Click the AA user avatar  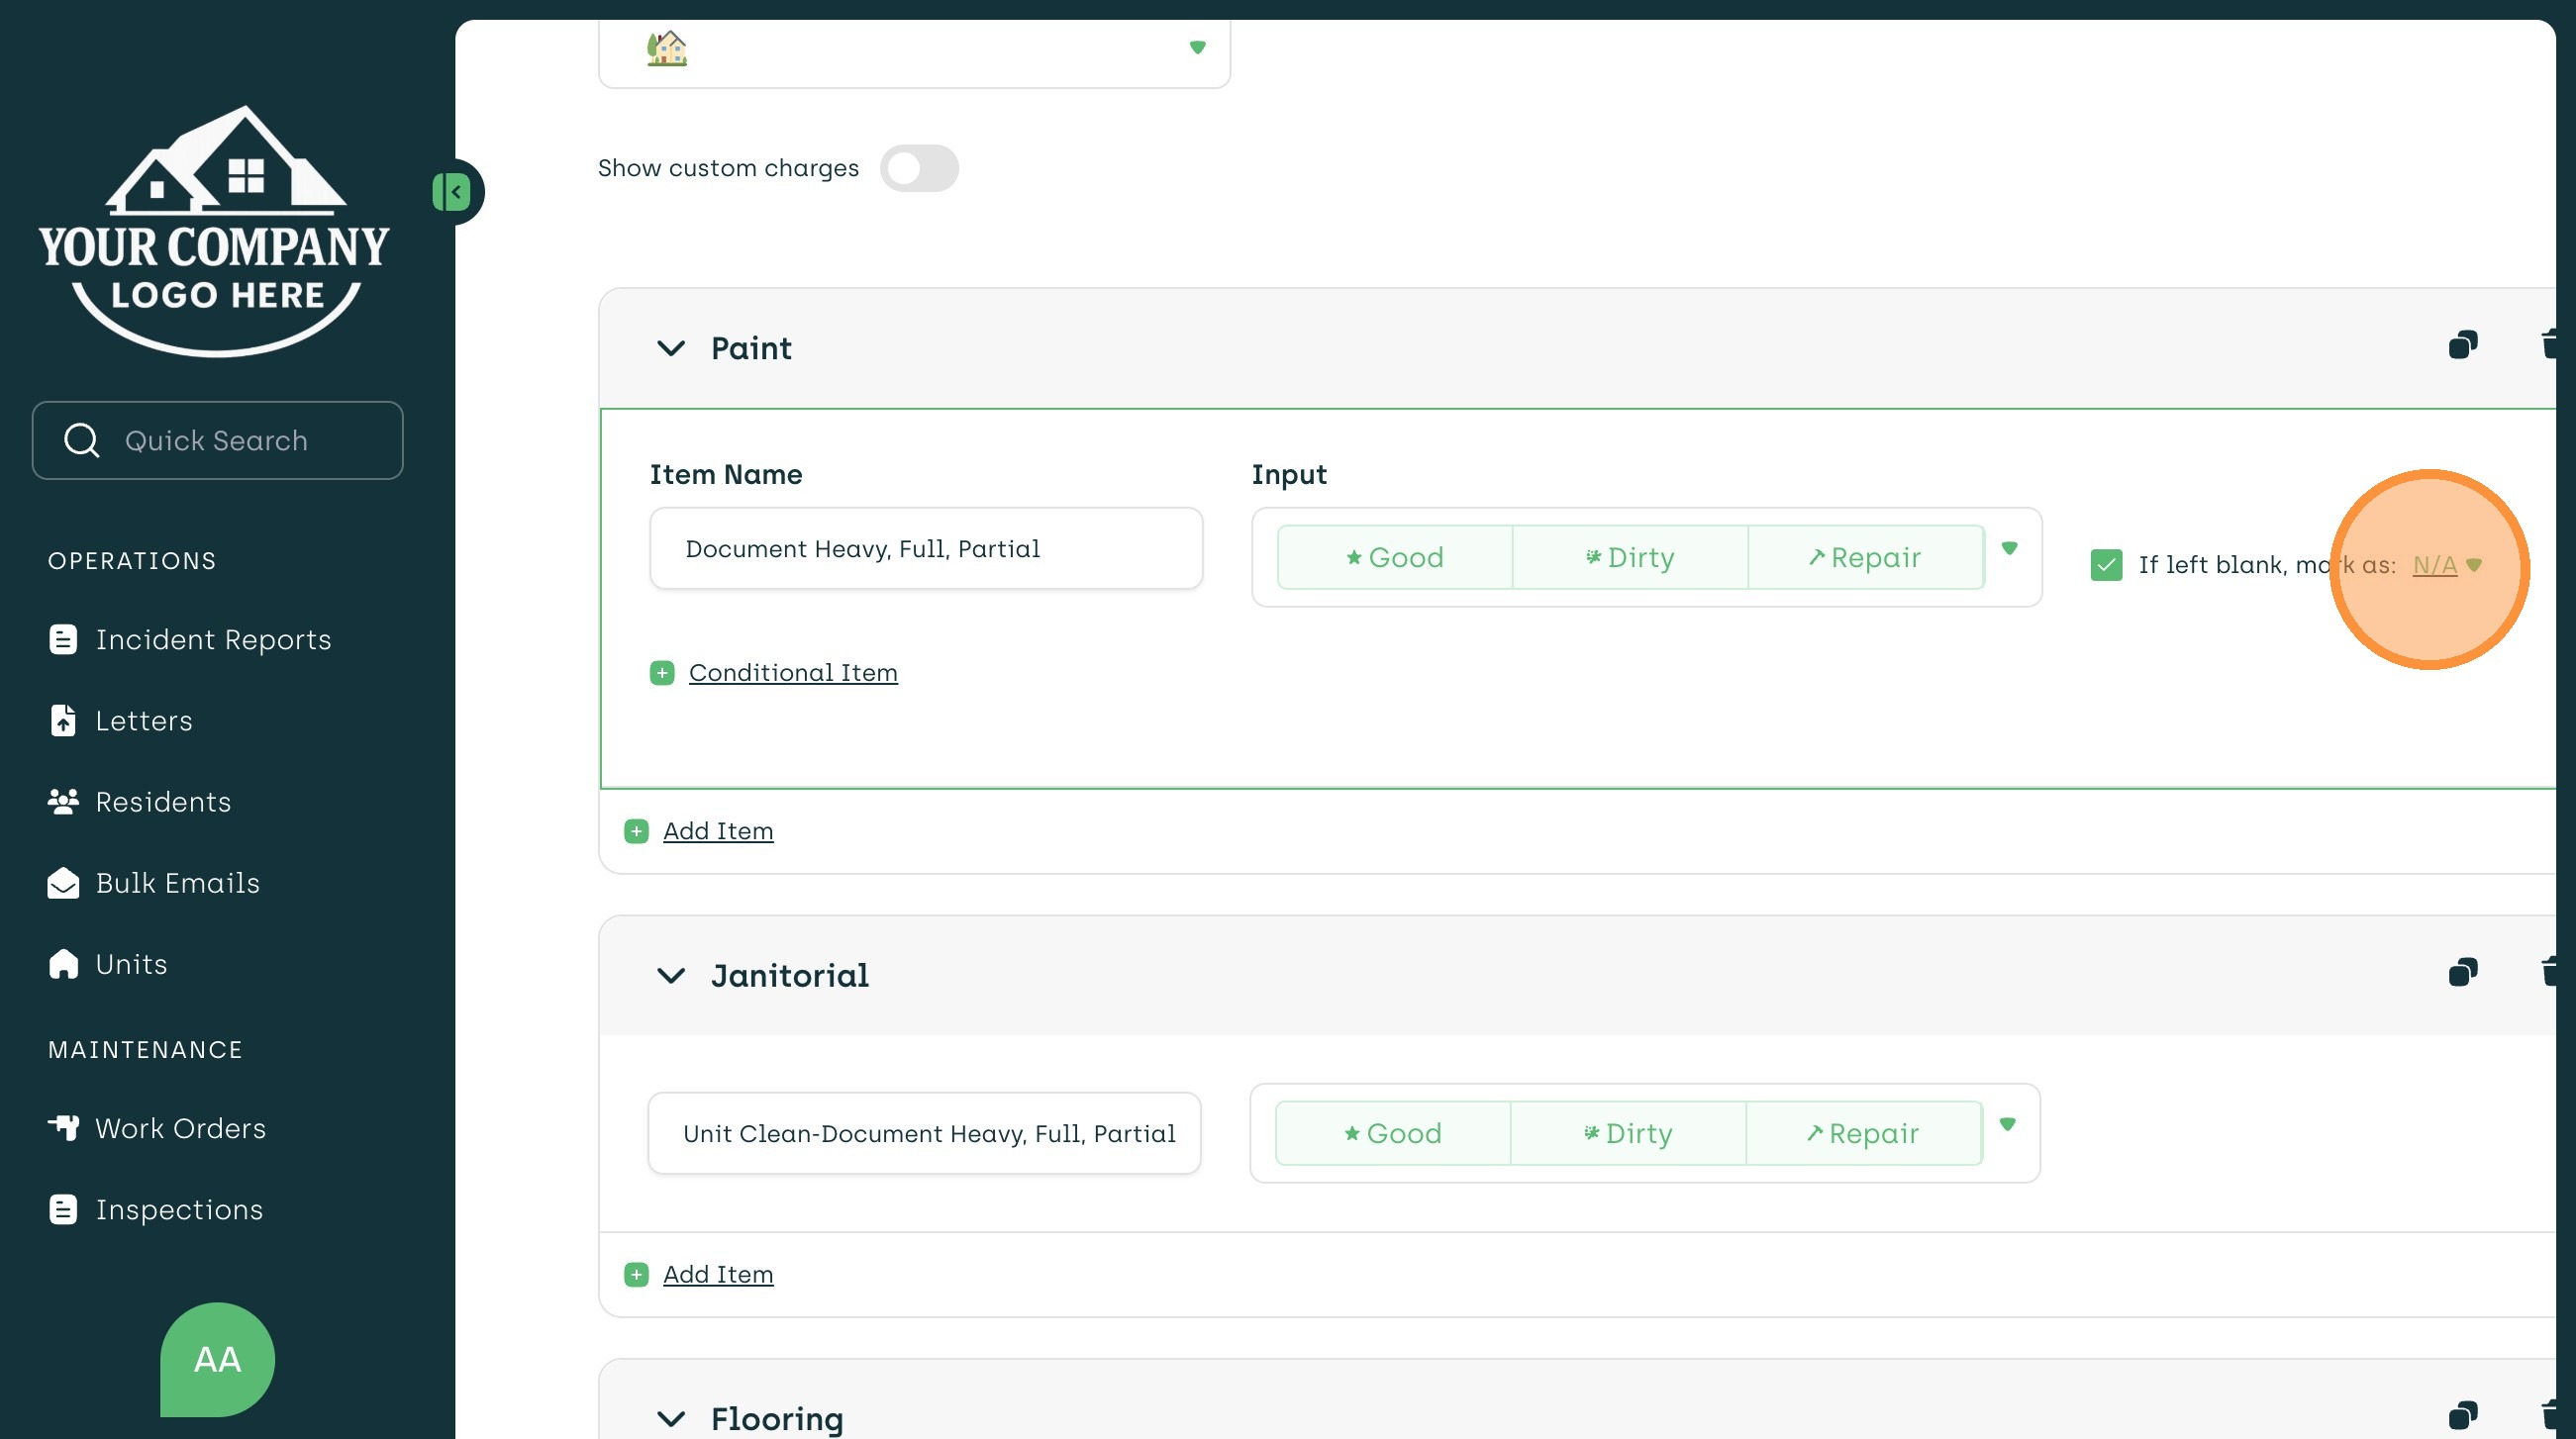click(x=217, y=1359)
